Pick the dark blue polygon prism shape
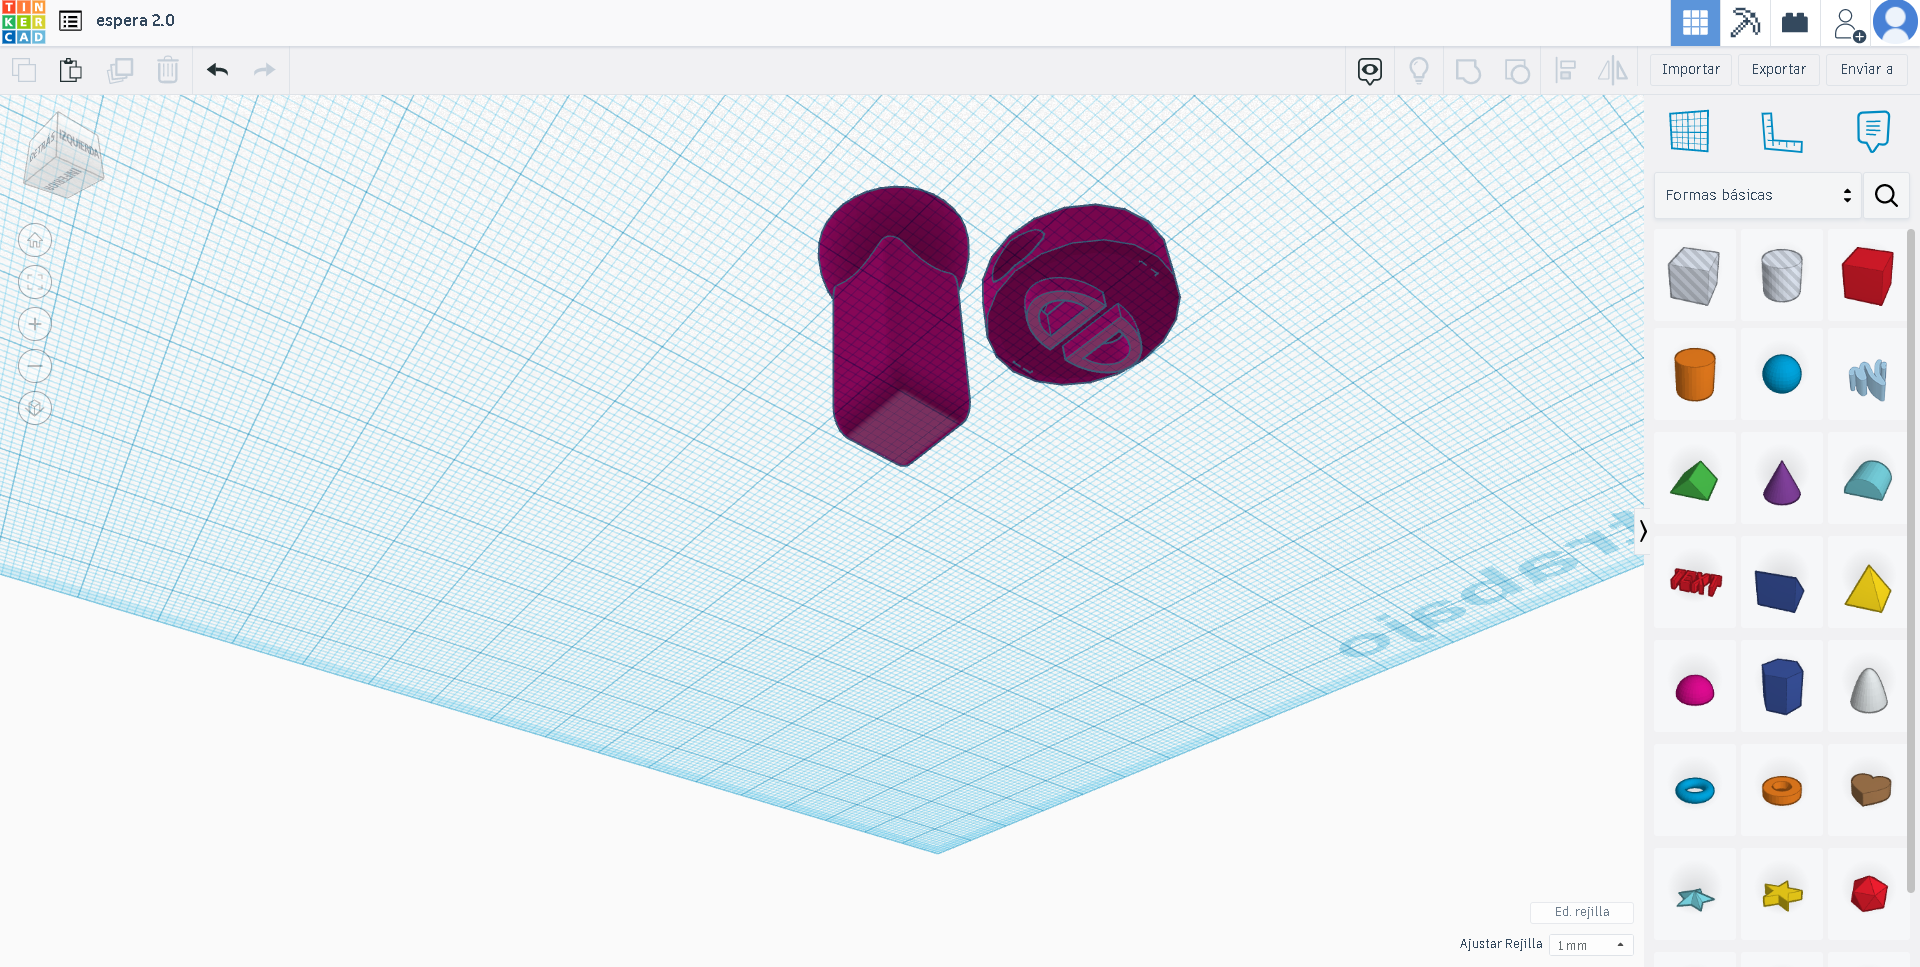Screen dimensions: 1920x967 coord(1782,687)
